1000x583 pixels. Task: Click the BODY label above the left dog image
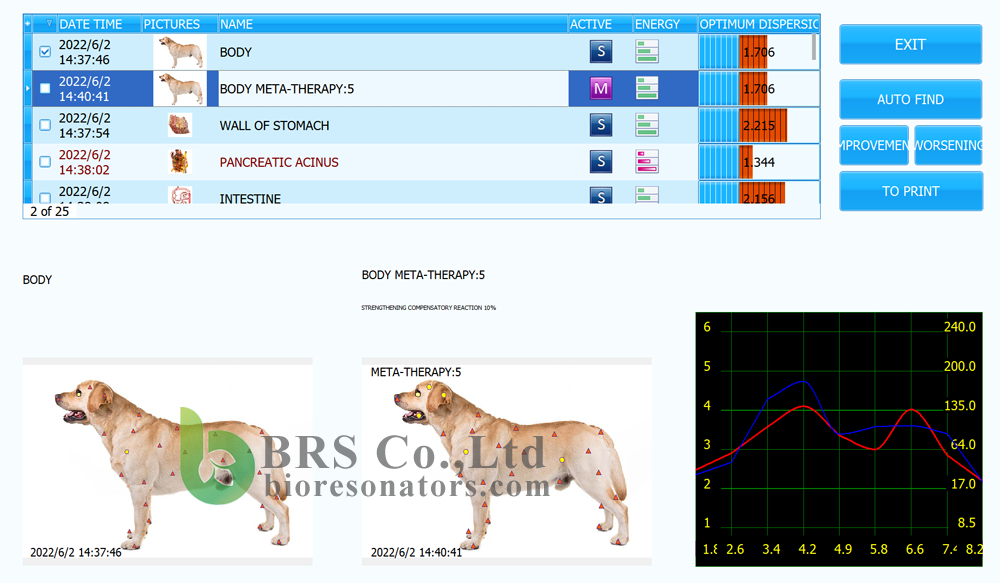pos(37,280)
